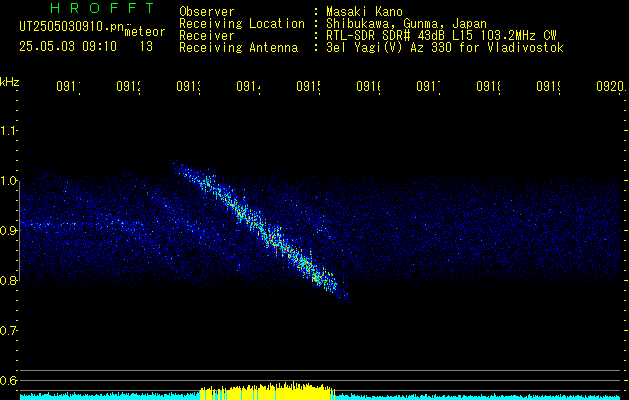The width and height of the screenshot is (629, 400).
Task: Click the yellow "meteor" label
Action: coord(145,32)
